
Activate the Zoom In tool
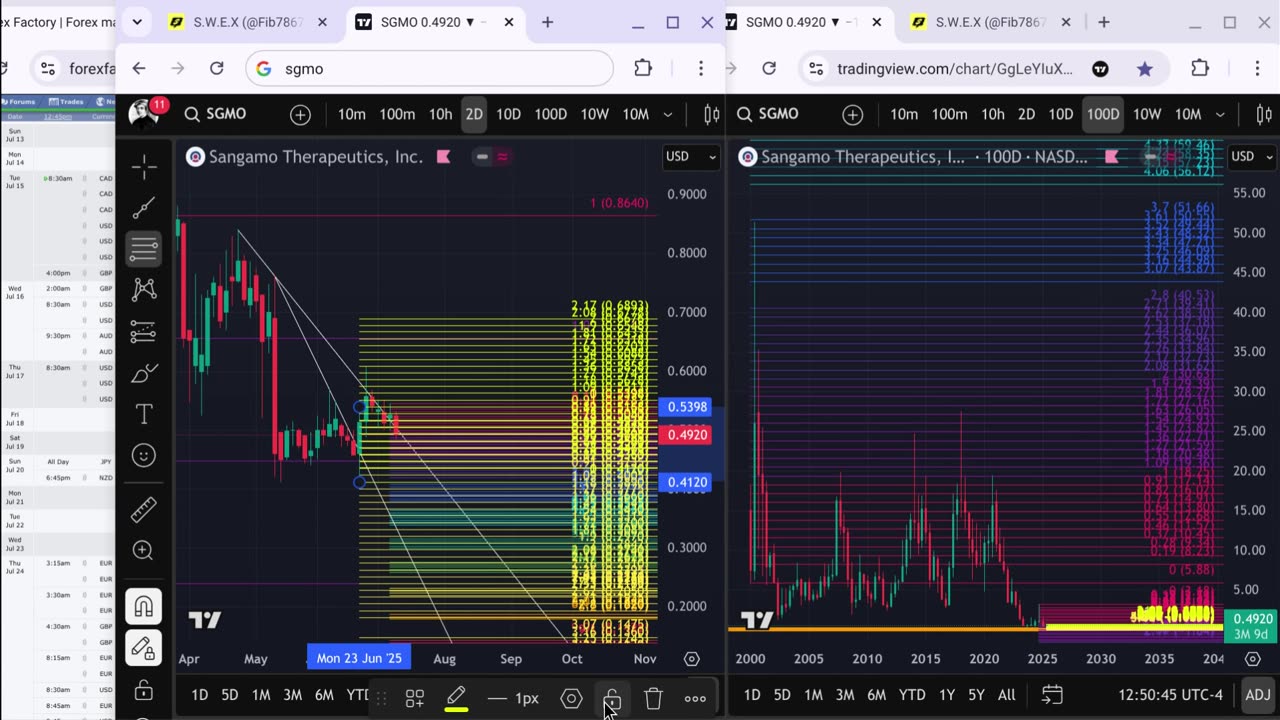pos(144,550)
